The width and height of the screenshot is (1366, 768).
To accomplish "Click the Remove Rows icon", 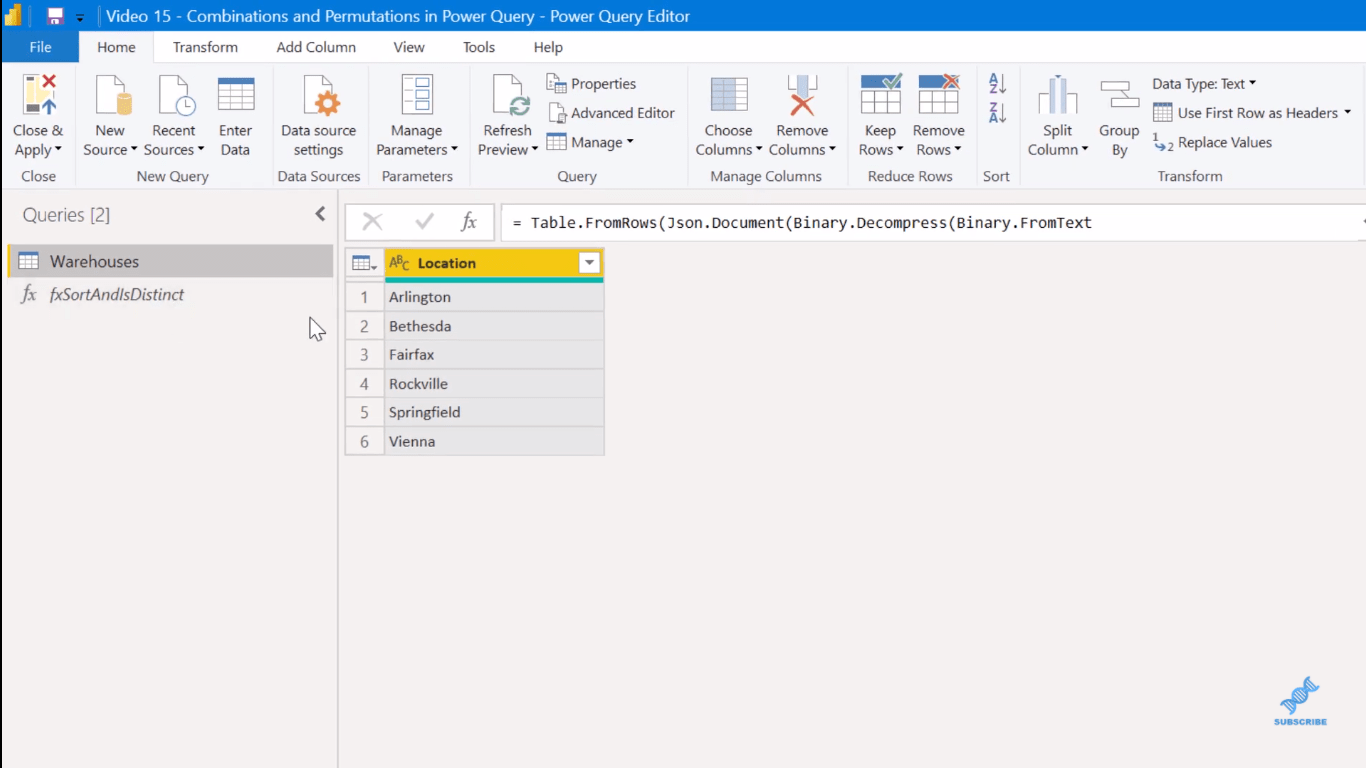I will coord(938,95).
